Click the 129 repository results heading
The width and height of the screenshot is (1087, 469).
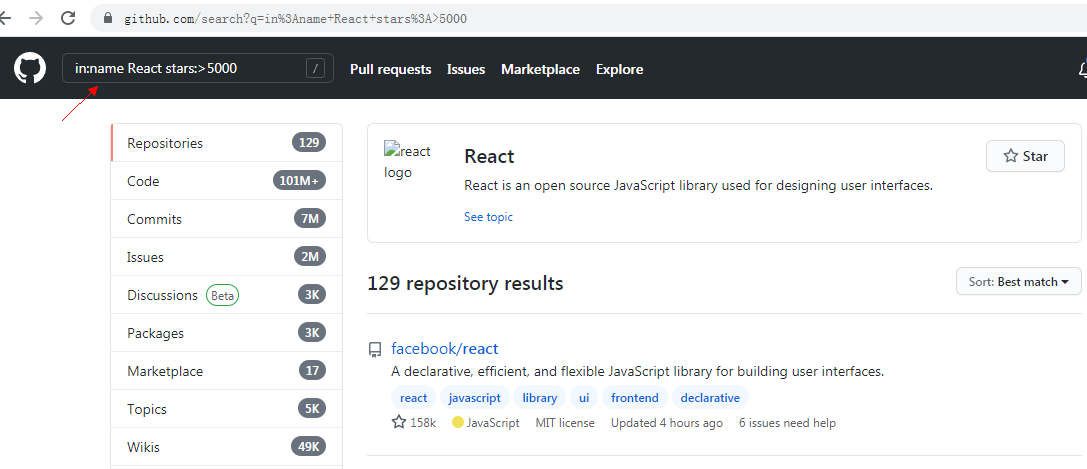[465, 283]
